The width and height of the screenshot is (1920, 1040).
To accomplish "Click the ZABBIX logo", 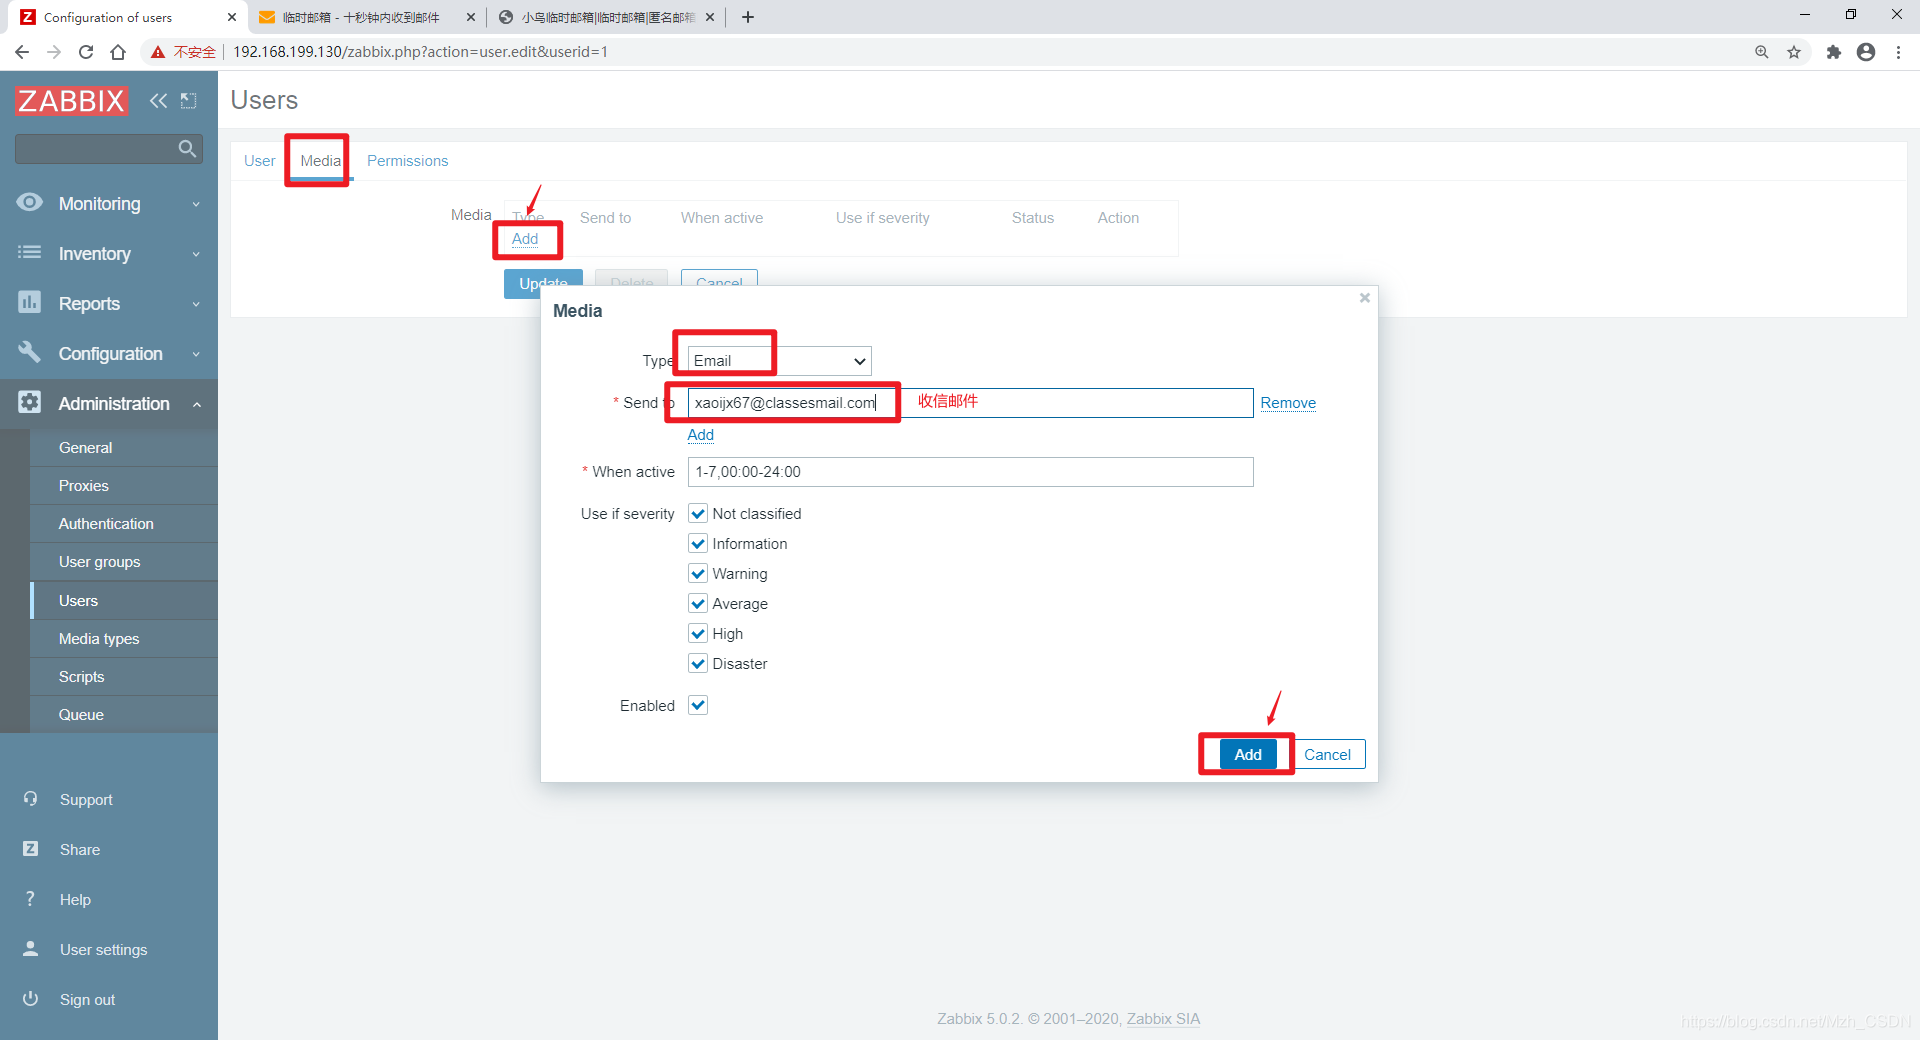I will tap(71, 100).
